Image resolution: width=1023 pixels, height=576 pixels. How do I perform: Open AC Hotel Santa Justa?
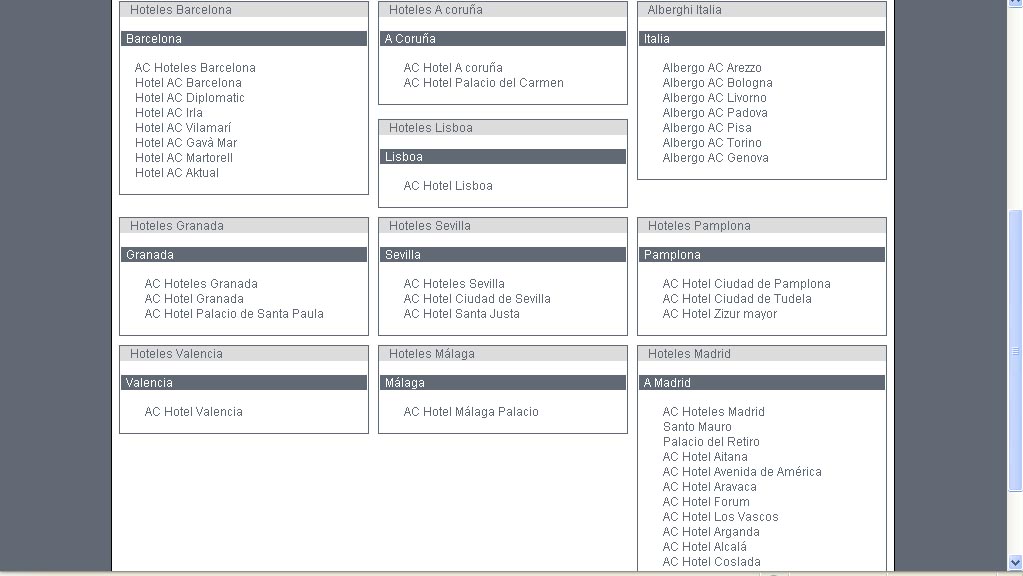pyautogui.click(x=461, y=314)
